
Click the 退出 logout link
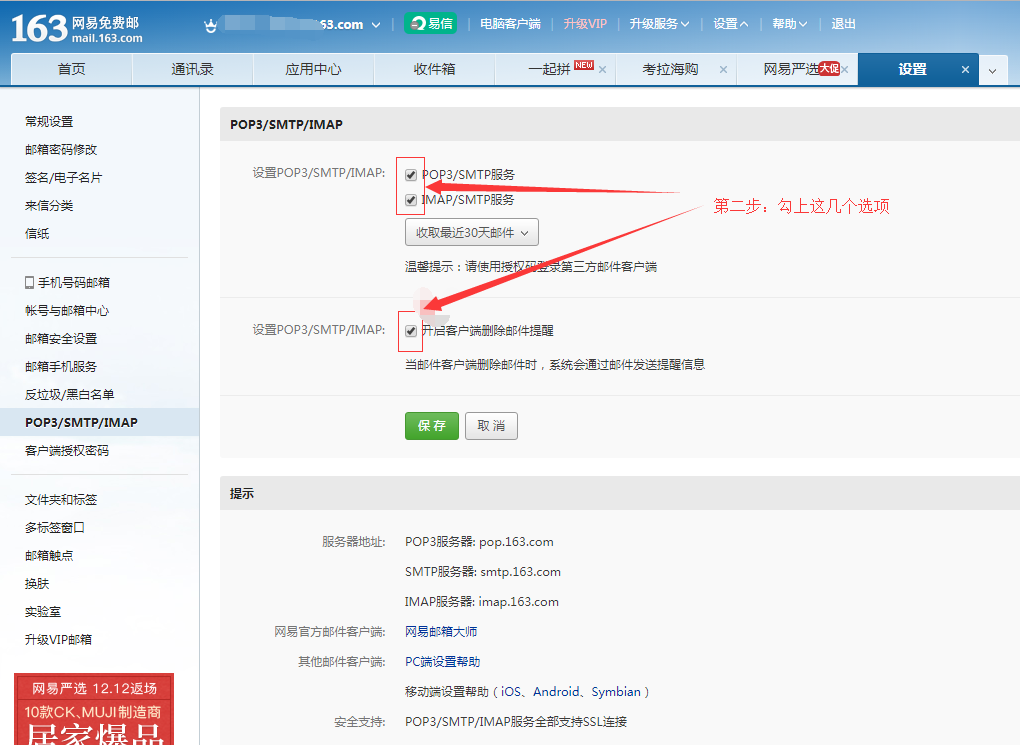[843, 24]
